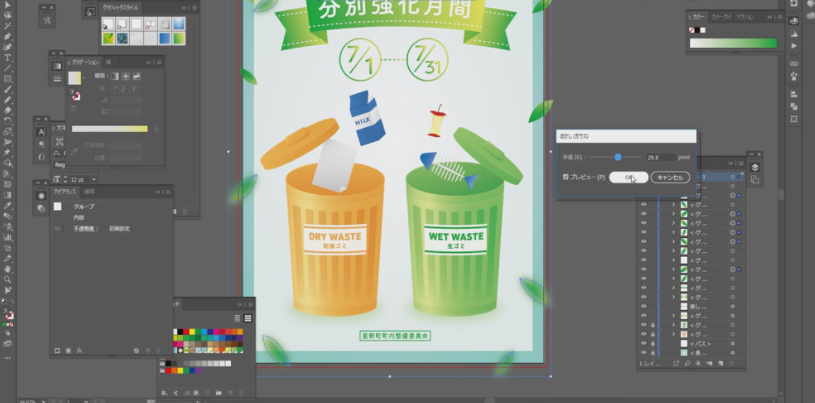Switch Swatches panel to thumbnail view
The height and width of the screenshot is (403, 815).
[x=248, y=318]
